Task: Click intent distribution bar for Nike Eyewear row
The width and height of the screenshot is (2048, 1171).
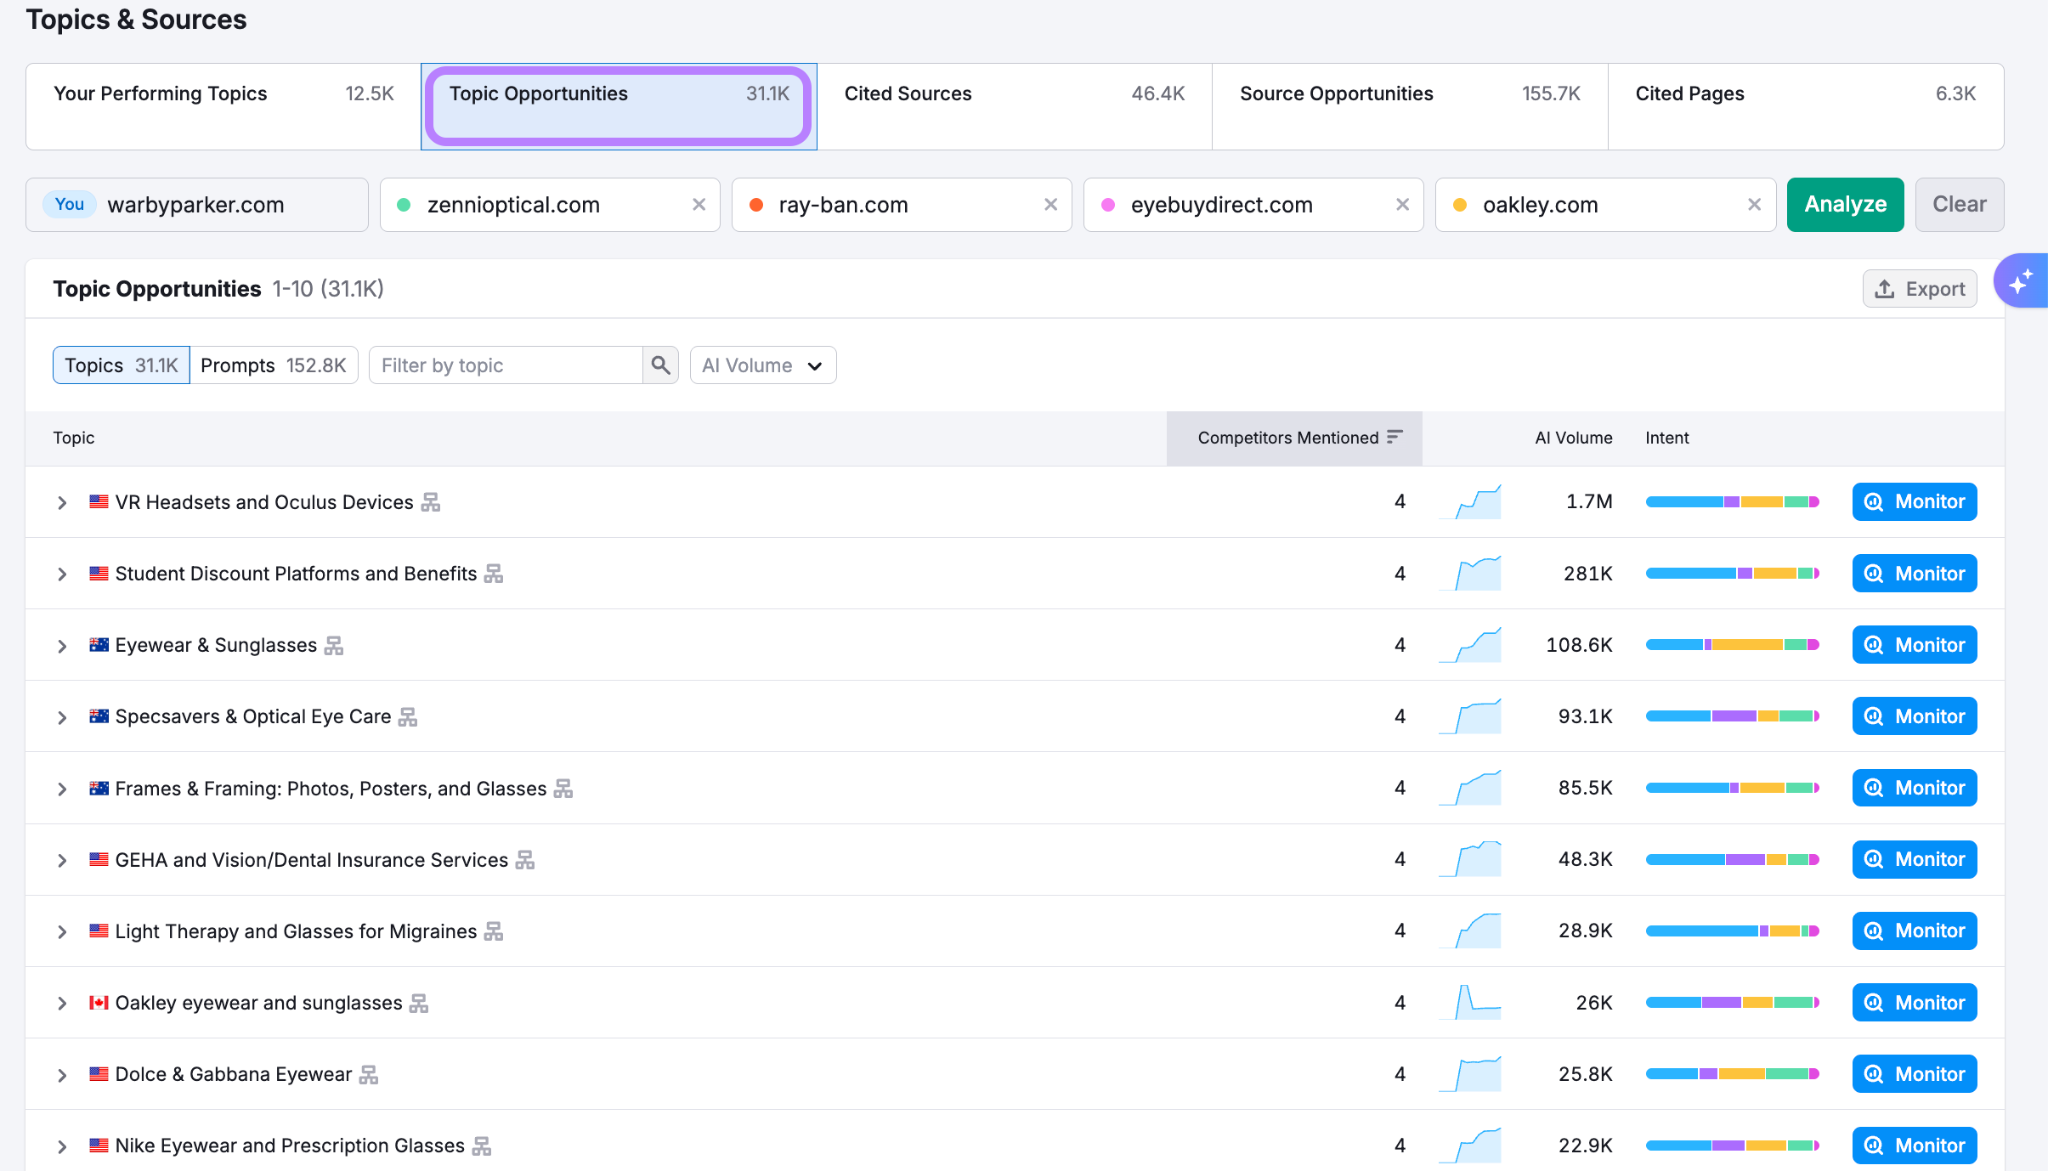Action: coord(1732,1146)
